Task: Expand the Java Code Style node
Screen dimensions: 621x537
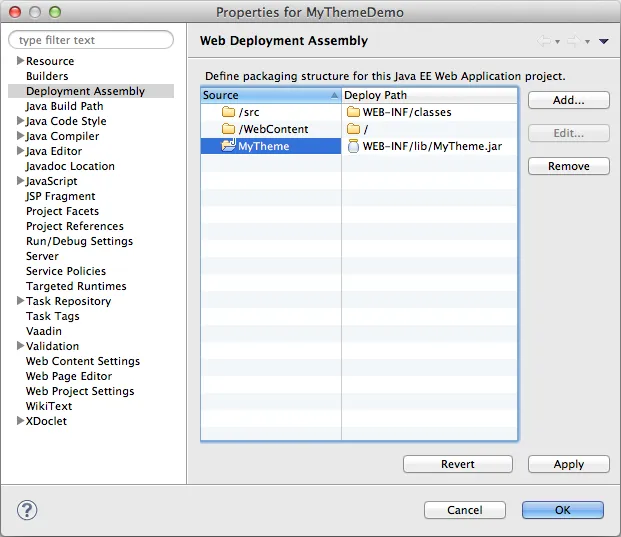Action: point(20,120)
